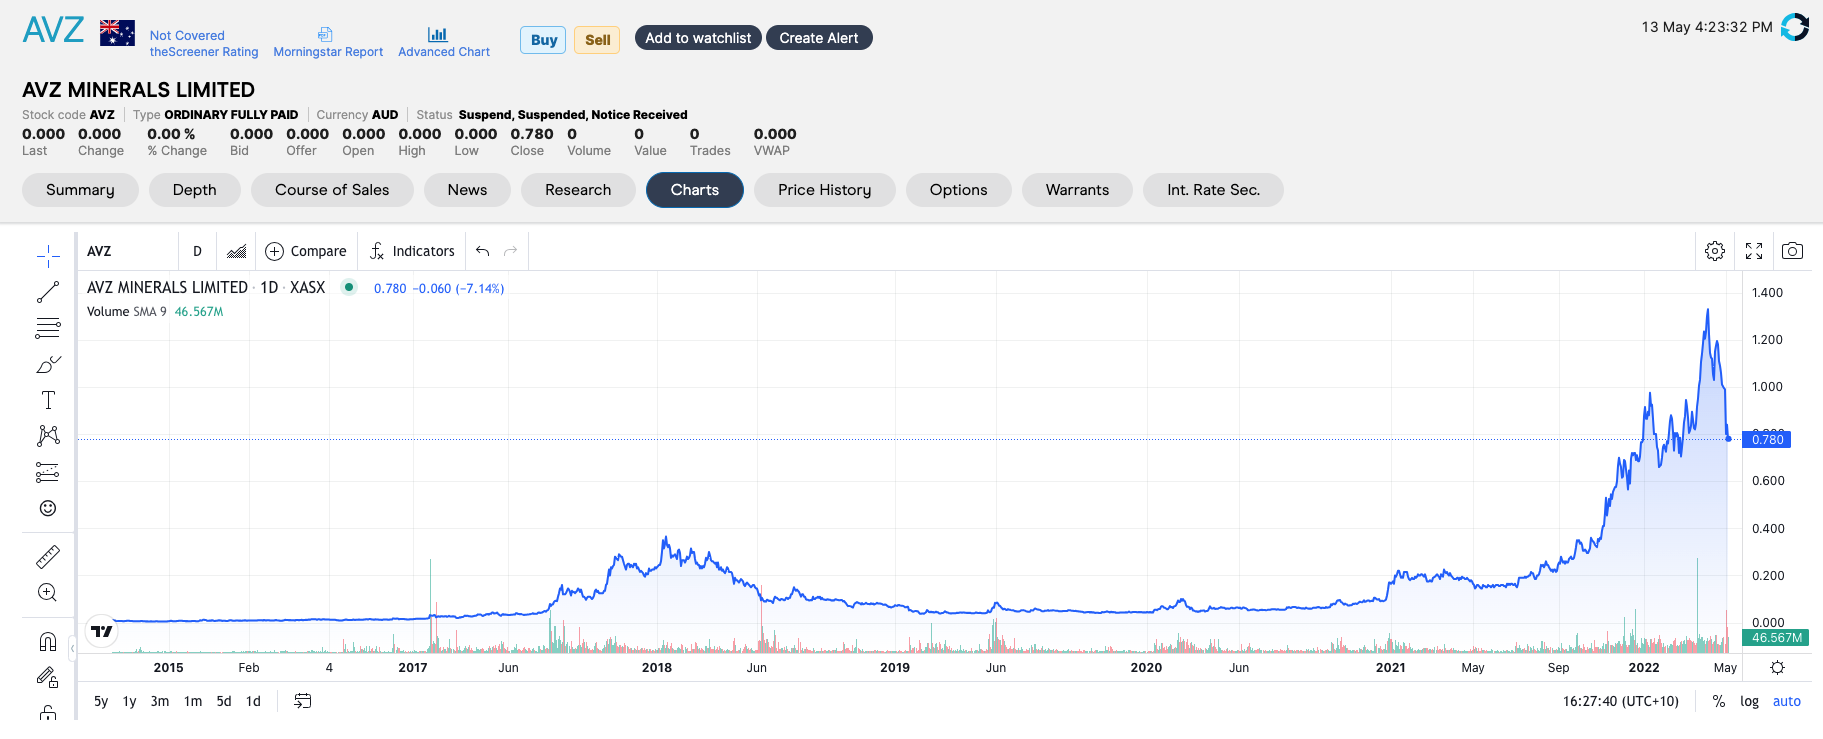Screen dimensions: 1823x739
Task: Open the Depth tab
Action: coord(194,190)
